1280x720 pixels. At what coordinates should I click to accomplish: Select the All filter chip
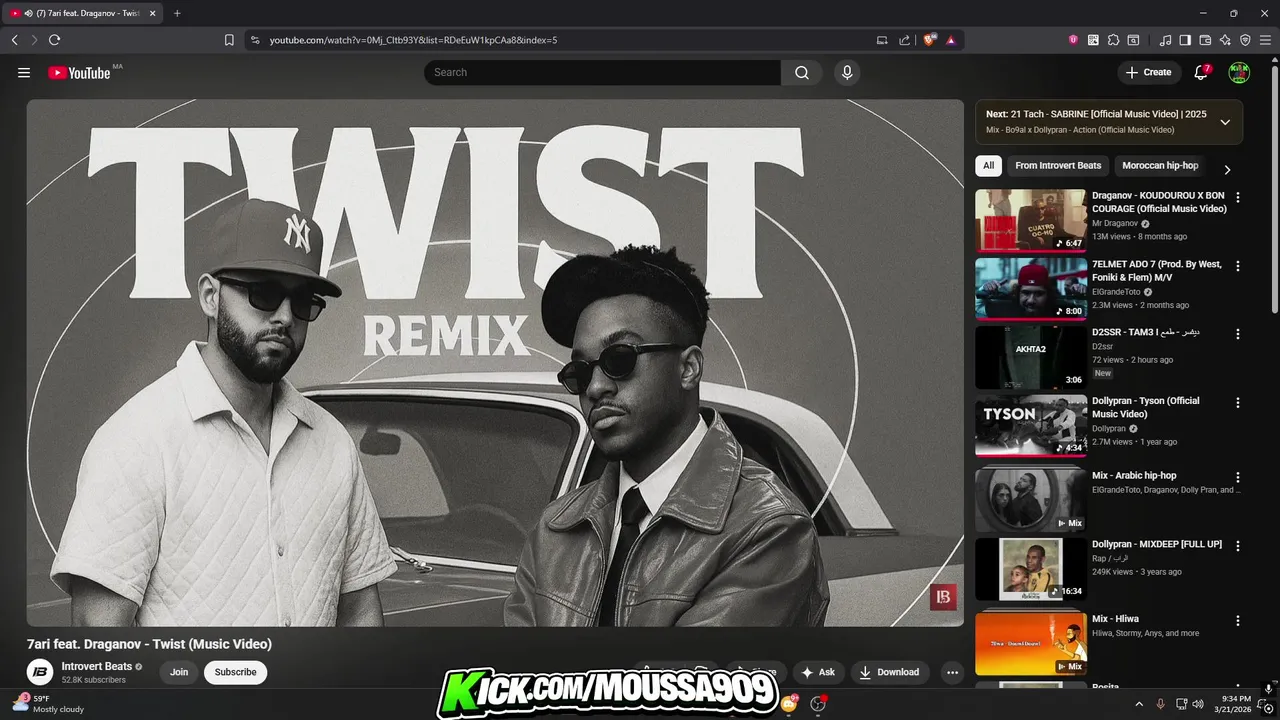[x=988, y=166]
